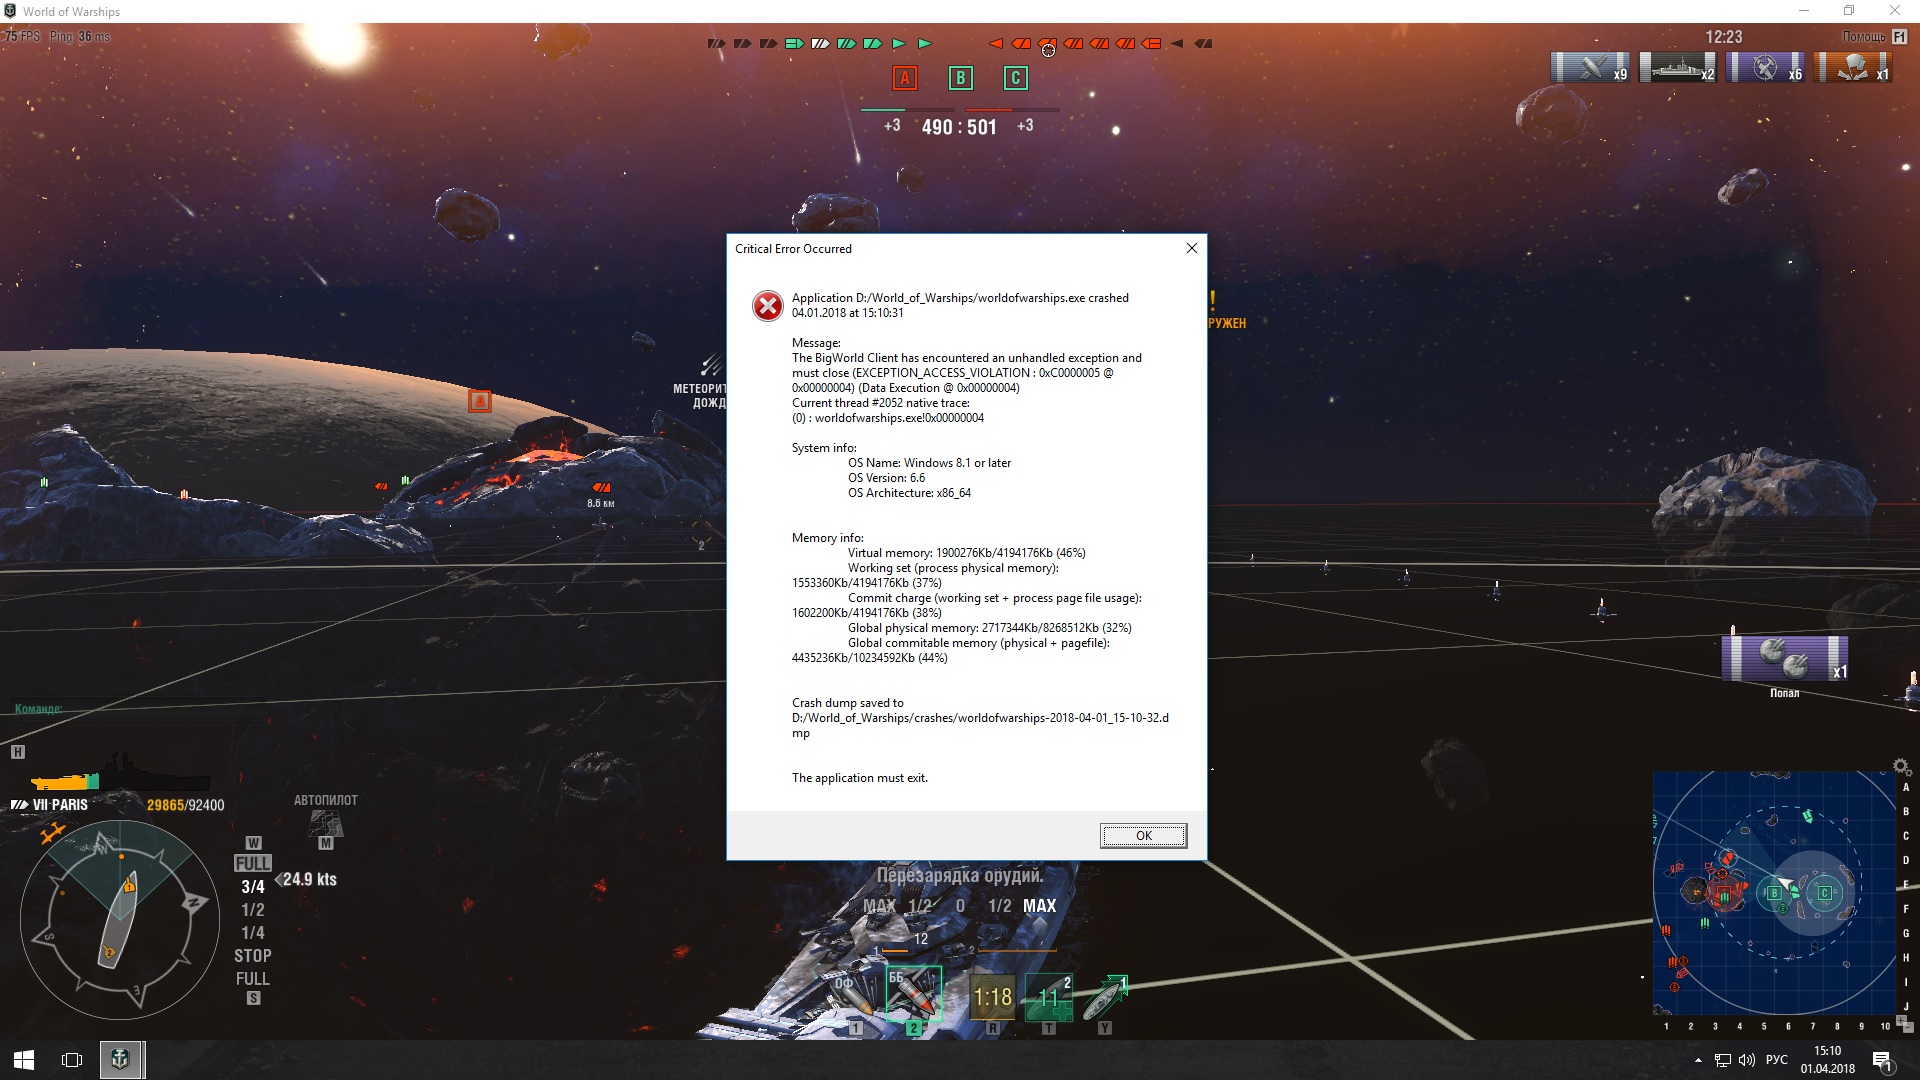Viewport: 1920px width, 1080px height.
Task: Click World of Warships taskbar icon
Action: pos(120,1060)
